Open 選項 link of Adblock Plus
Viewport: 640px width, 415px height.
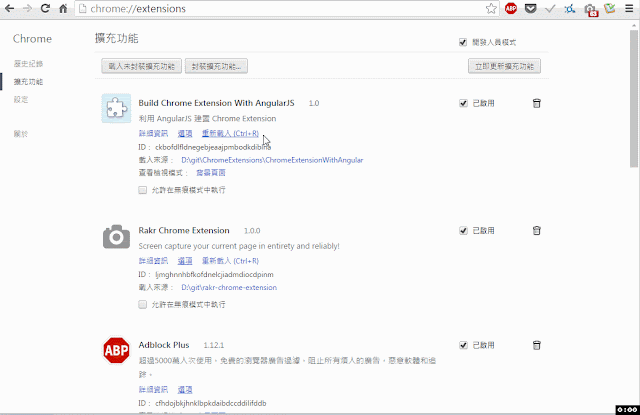[185, 390]
